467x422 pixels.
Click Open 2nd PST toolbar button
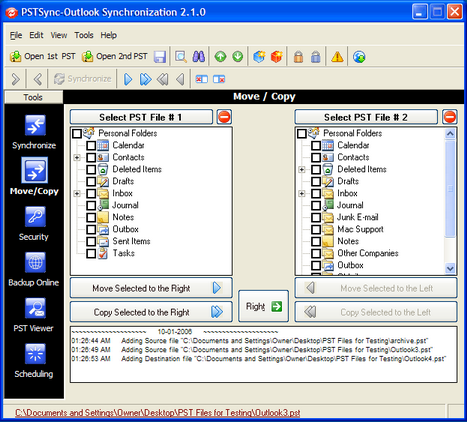pyautogui.click(x=115, y=56)
